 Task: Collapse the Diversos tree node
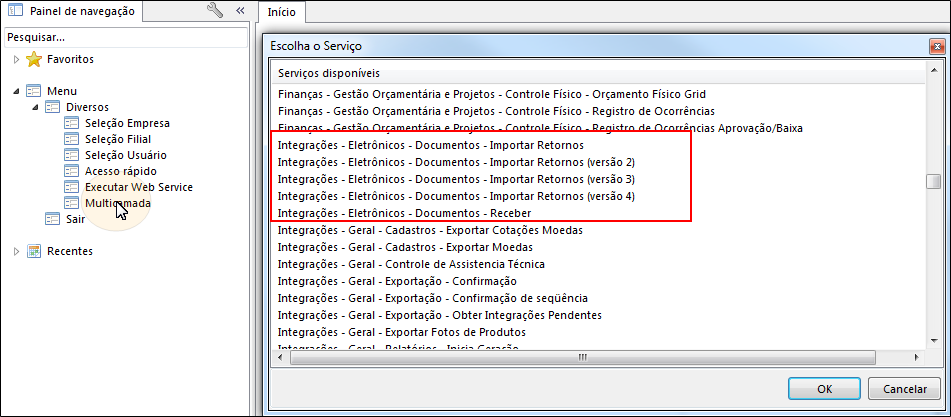[36, 107]
